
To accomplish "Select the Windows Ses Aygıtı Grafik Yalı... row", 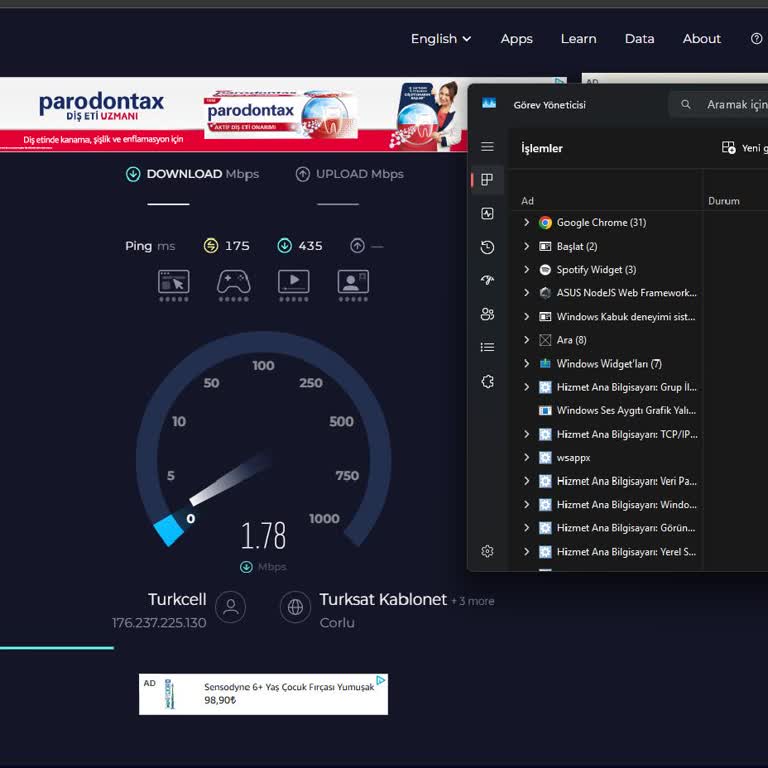I will coord(607,410).
